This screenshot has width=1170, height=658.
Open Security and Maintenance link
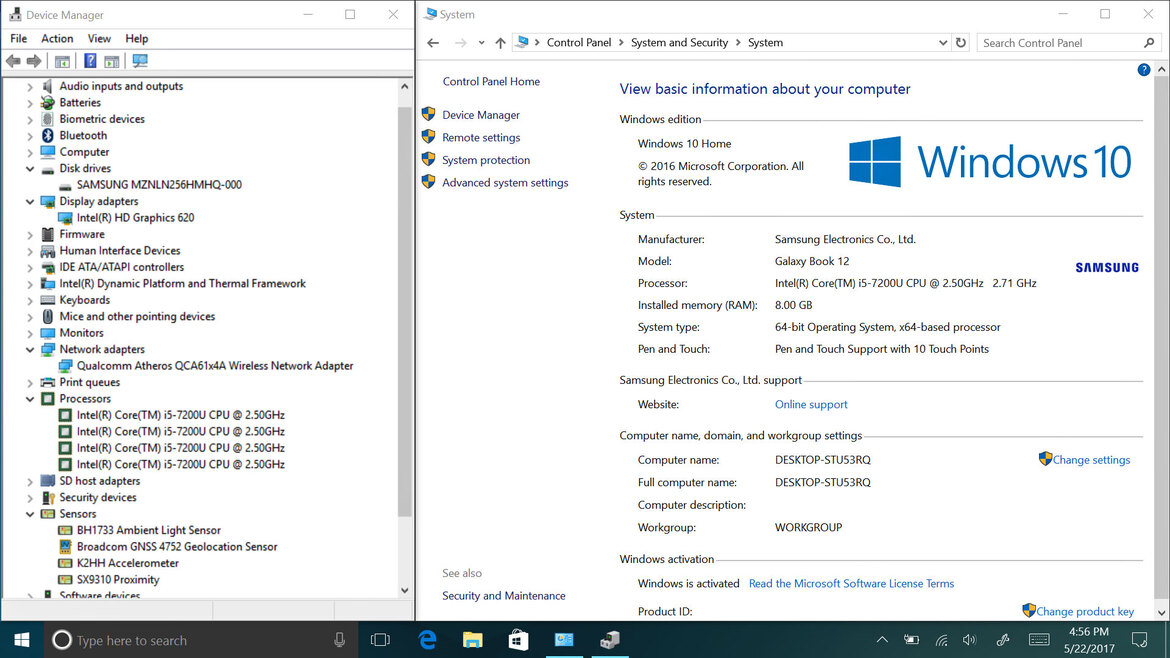(504, 595)
